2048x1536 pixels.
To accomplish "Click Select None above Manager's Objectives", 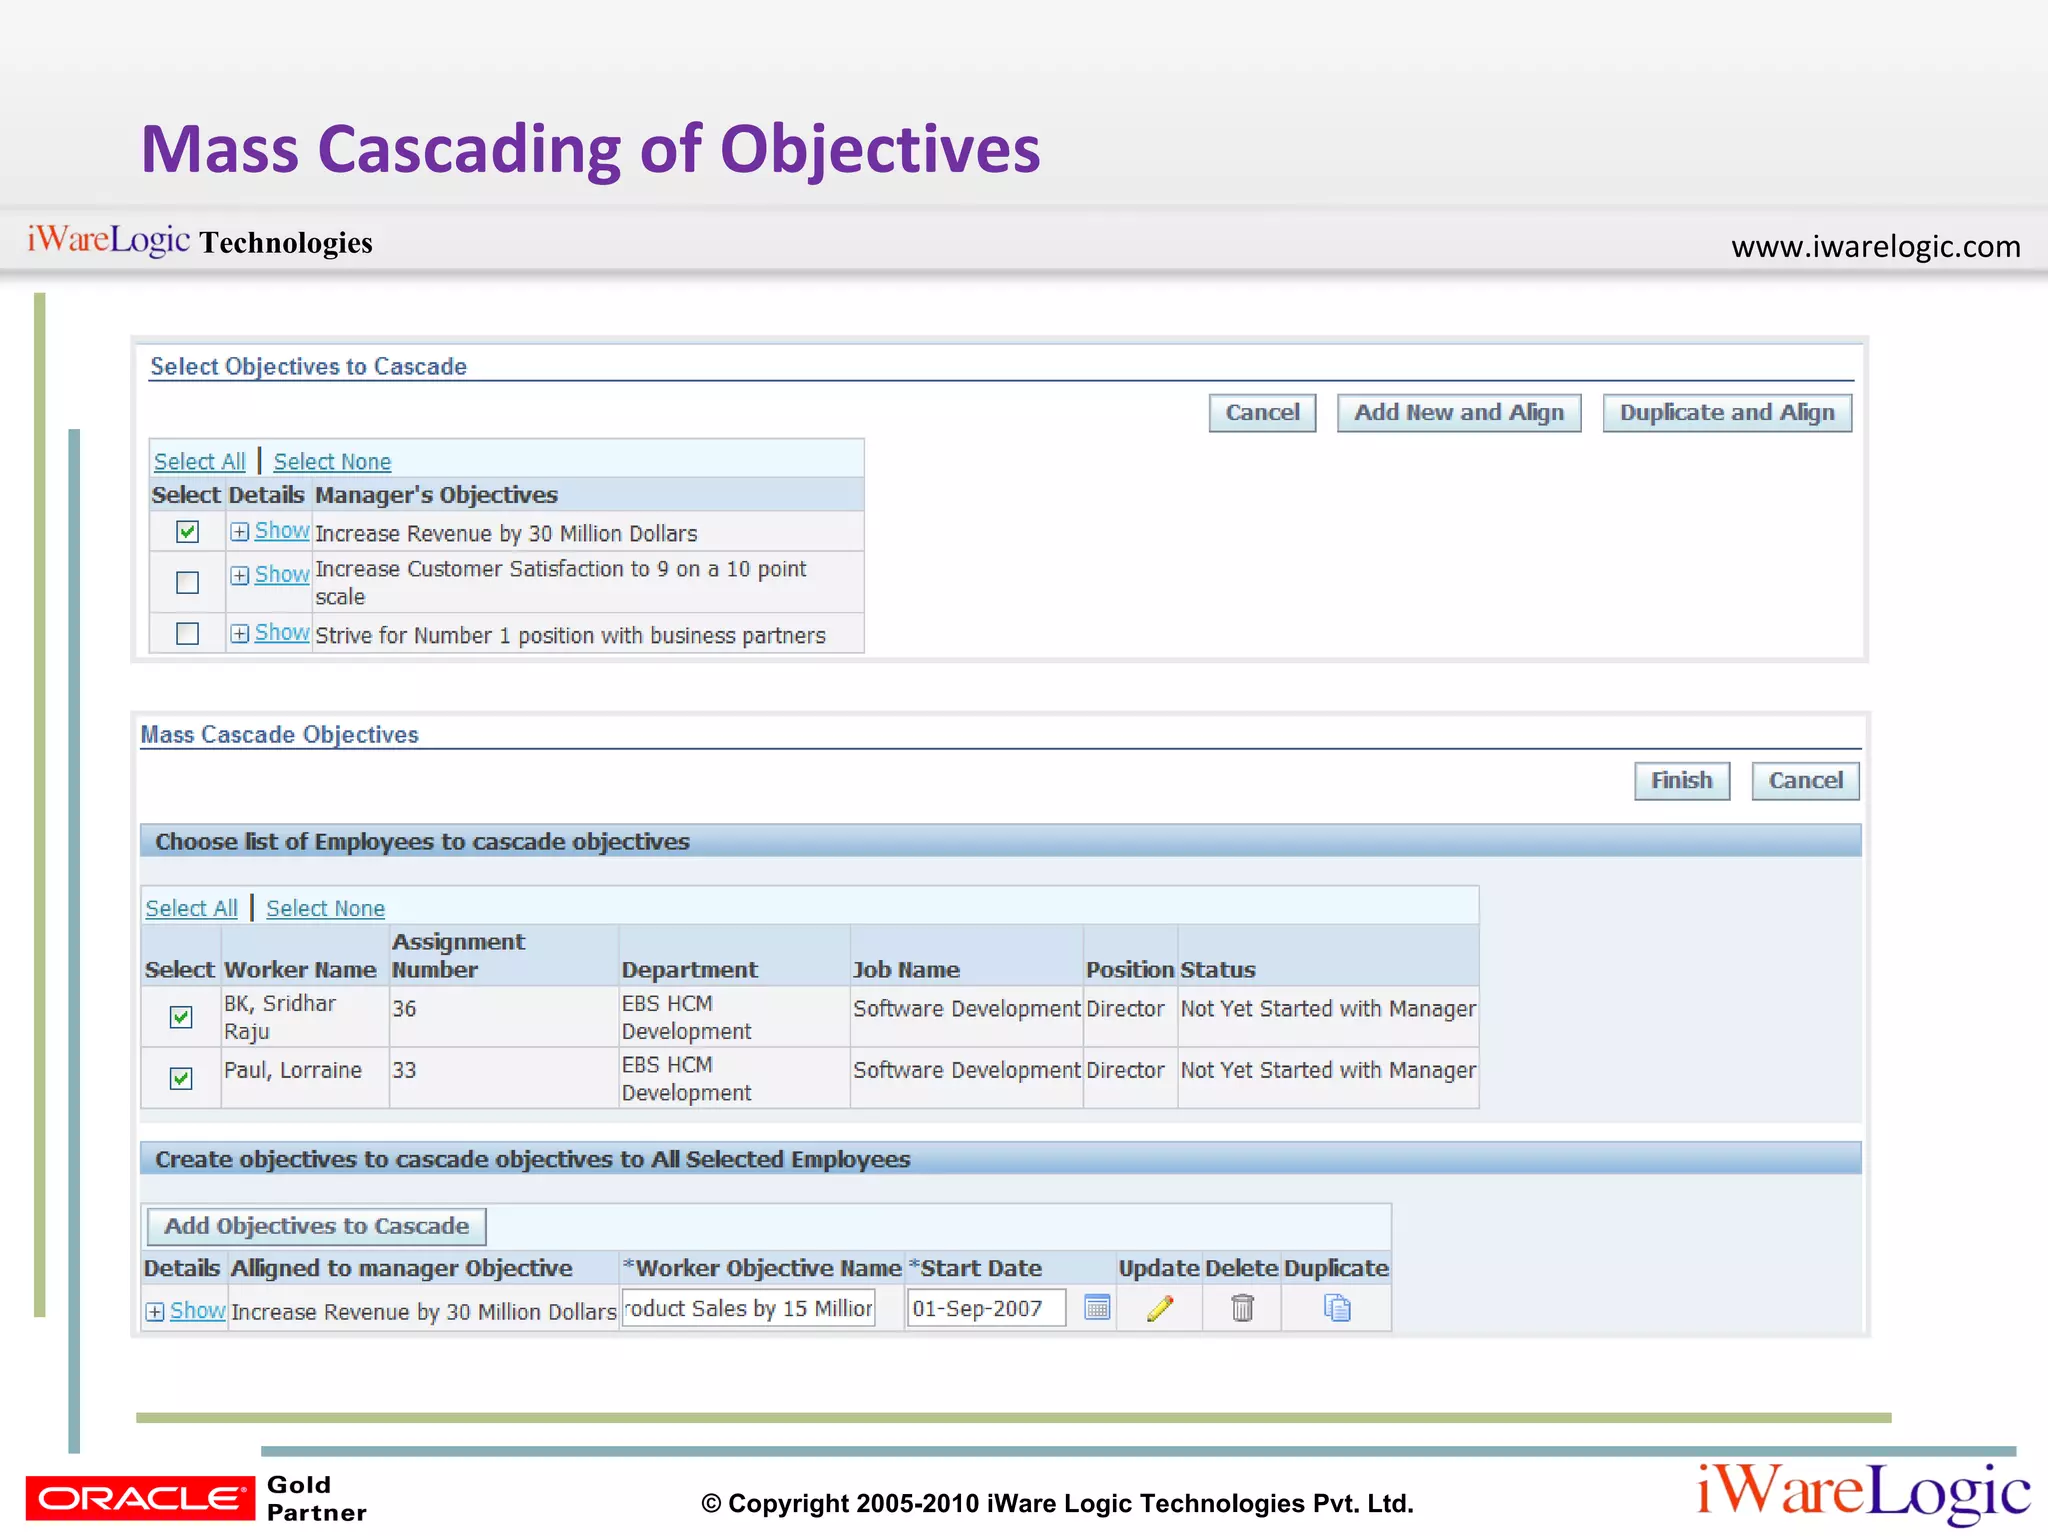I will coord(332,462).
